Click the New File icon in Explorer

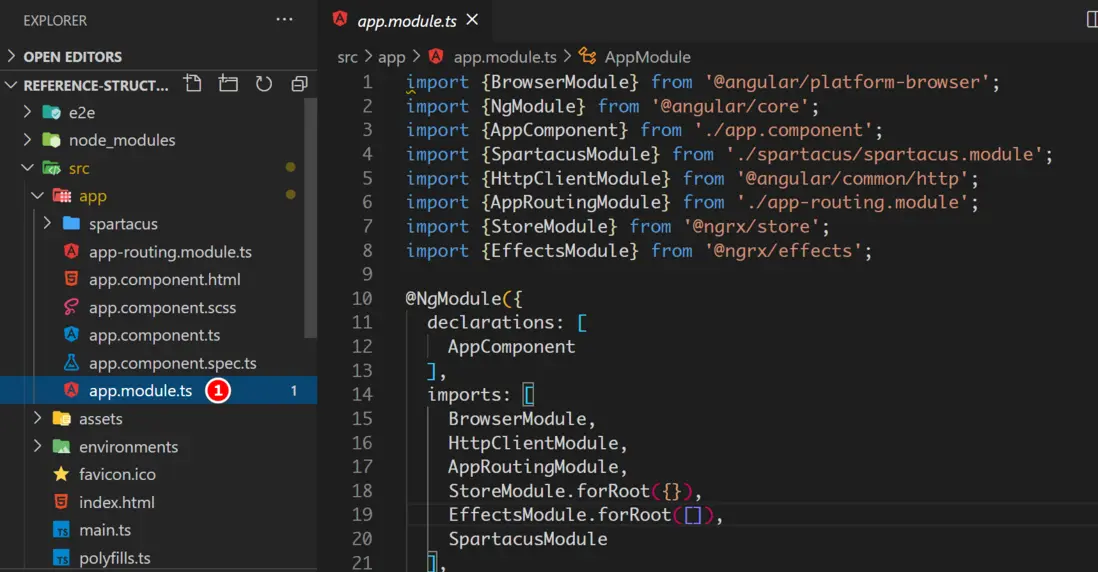click(x=193, y=84)
